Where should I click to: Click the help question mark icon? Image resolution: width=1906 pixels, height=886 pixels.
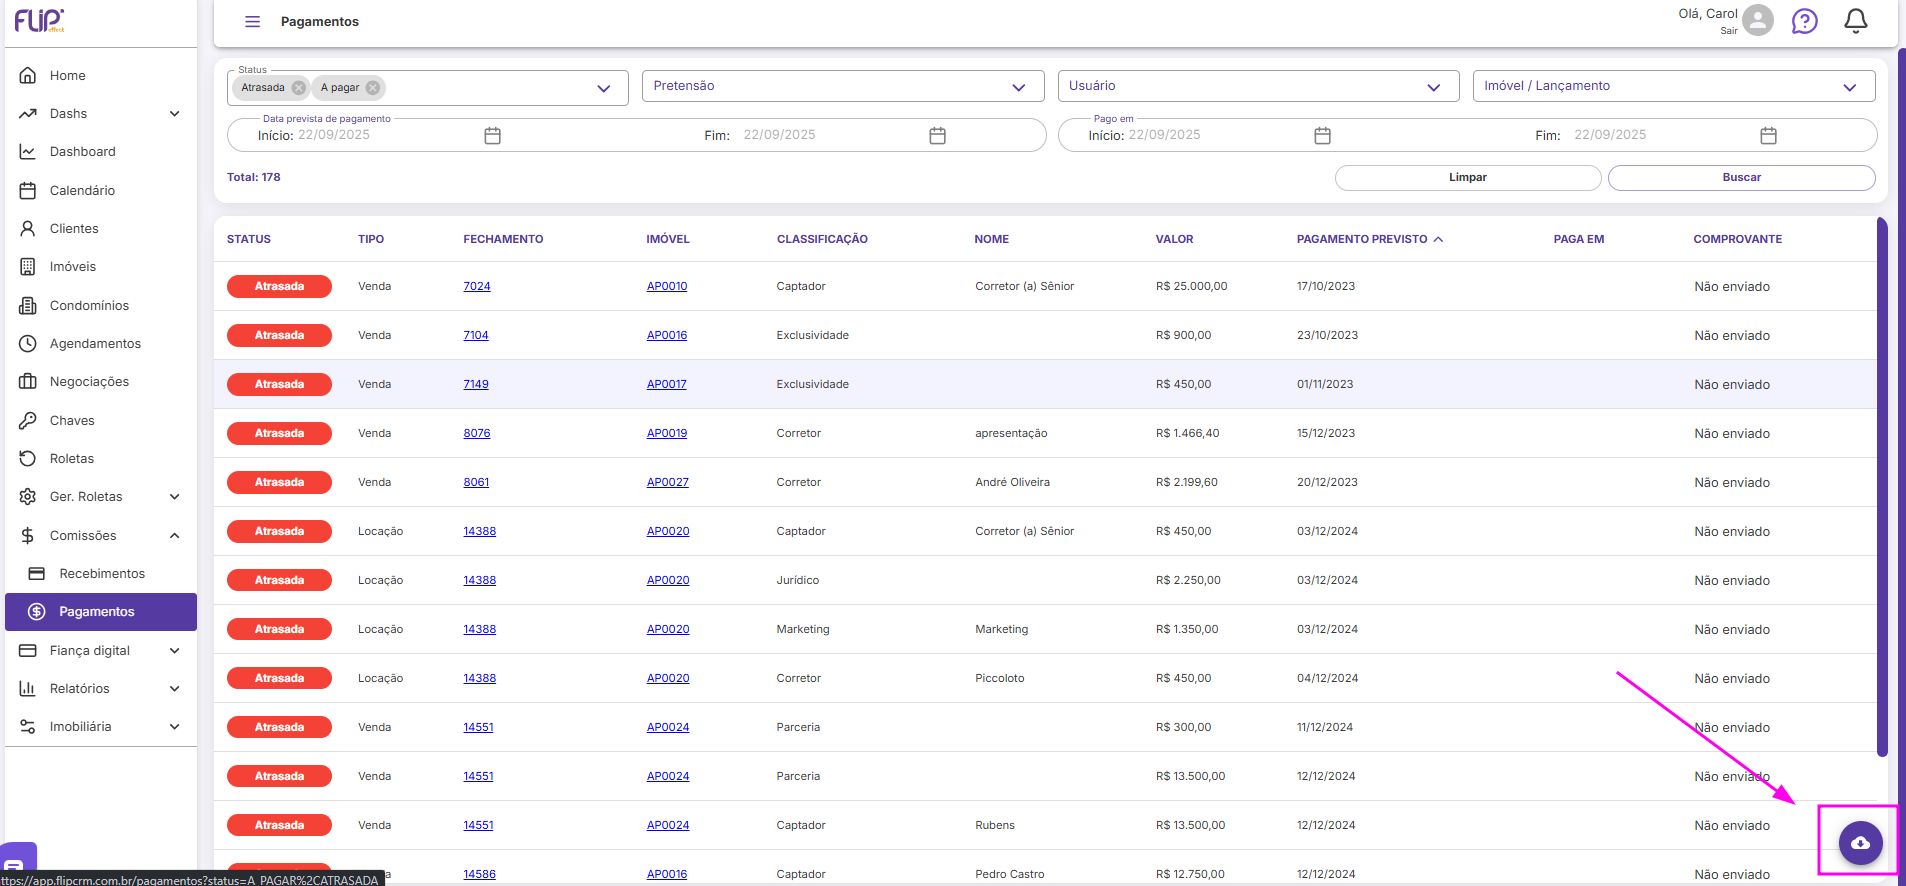tap(1805, 21)
